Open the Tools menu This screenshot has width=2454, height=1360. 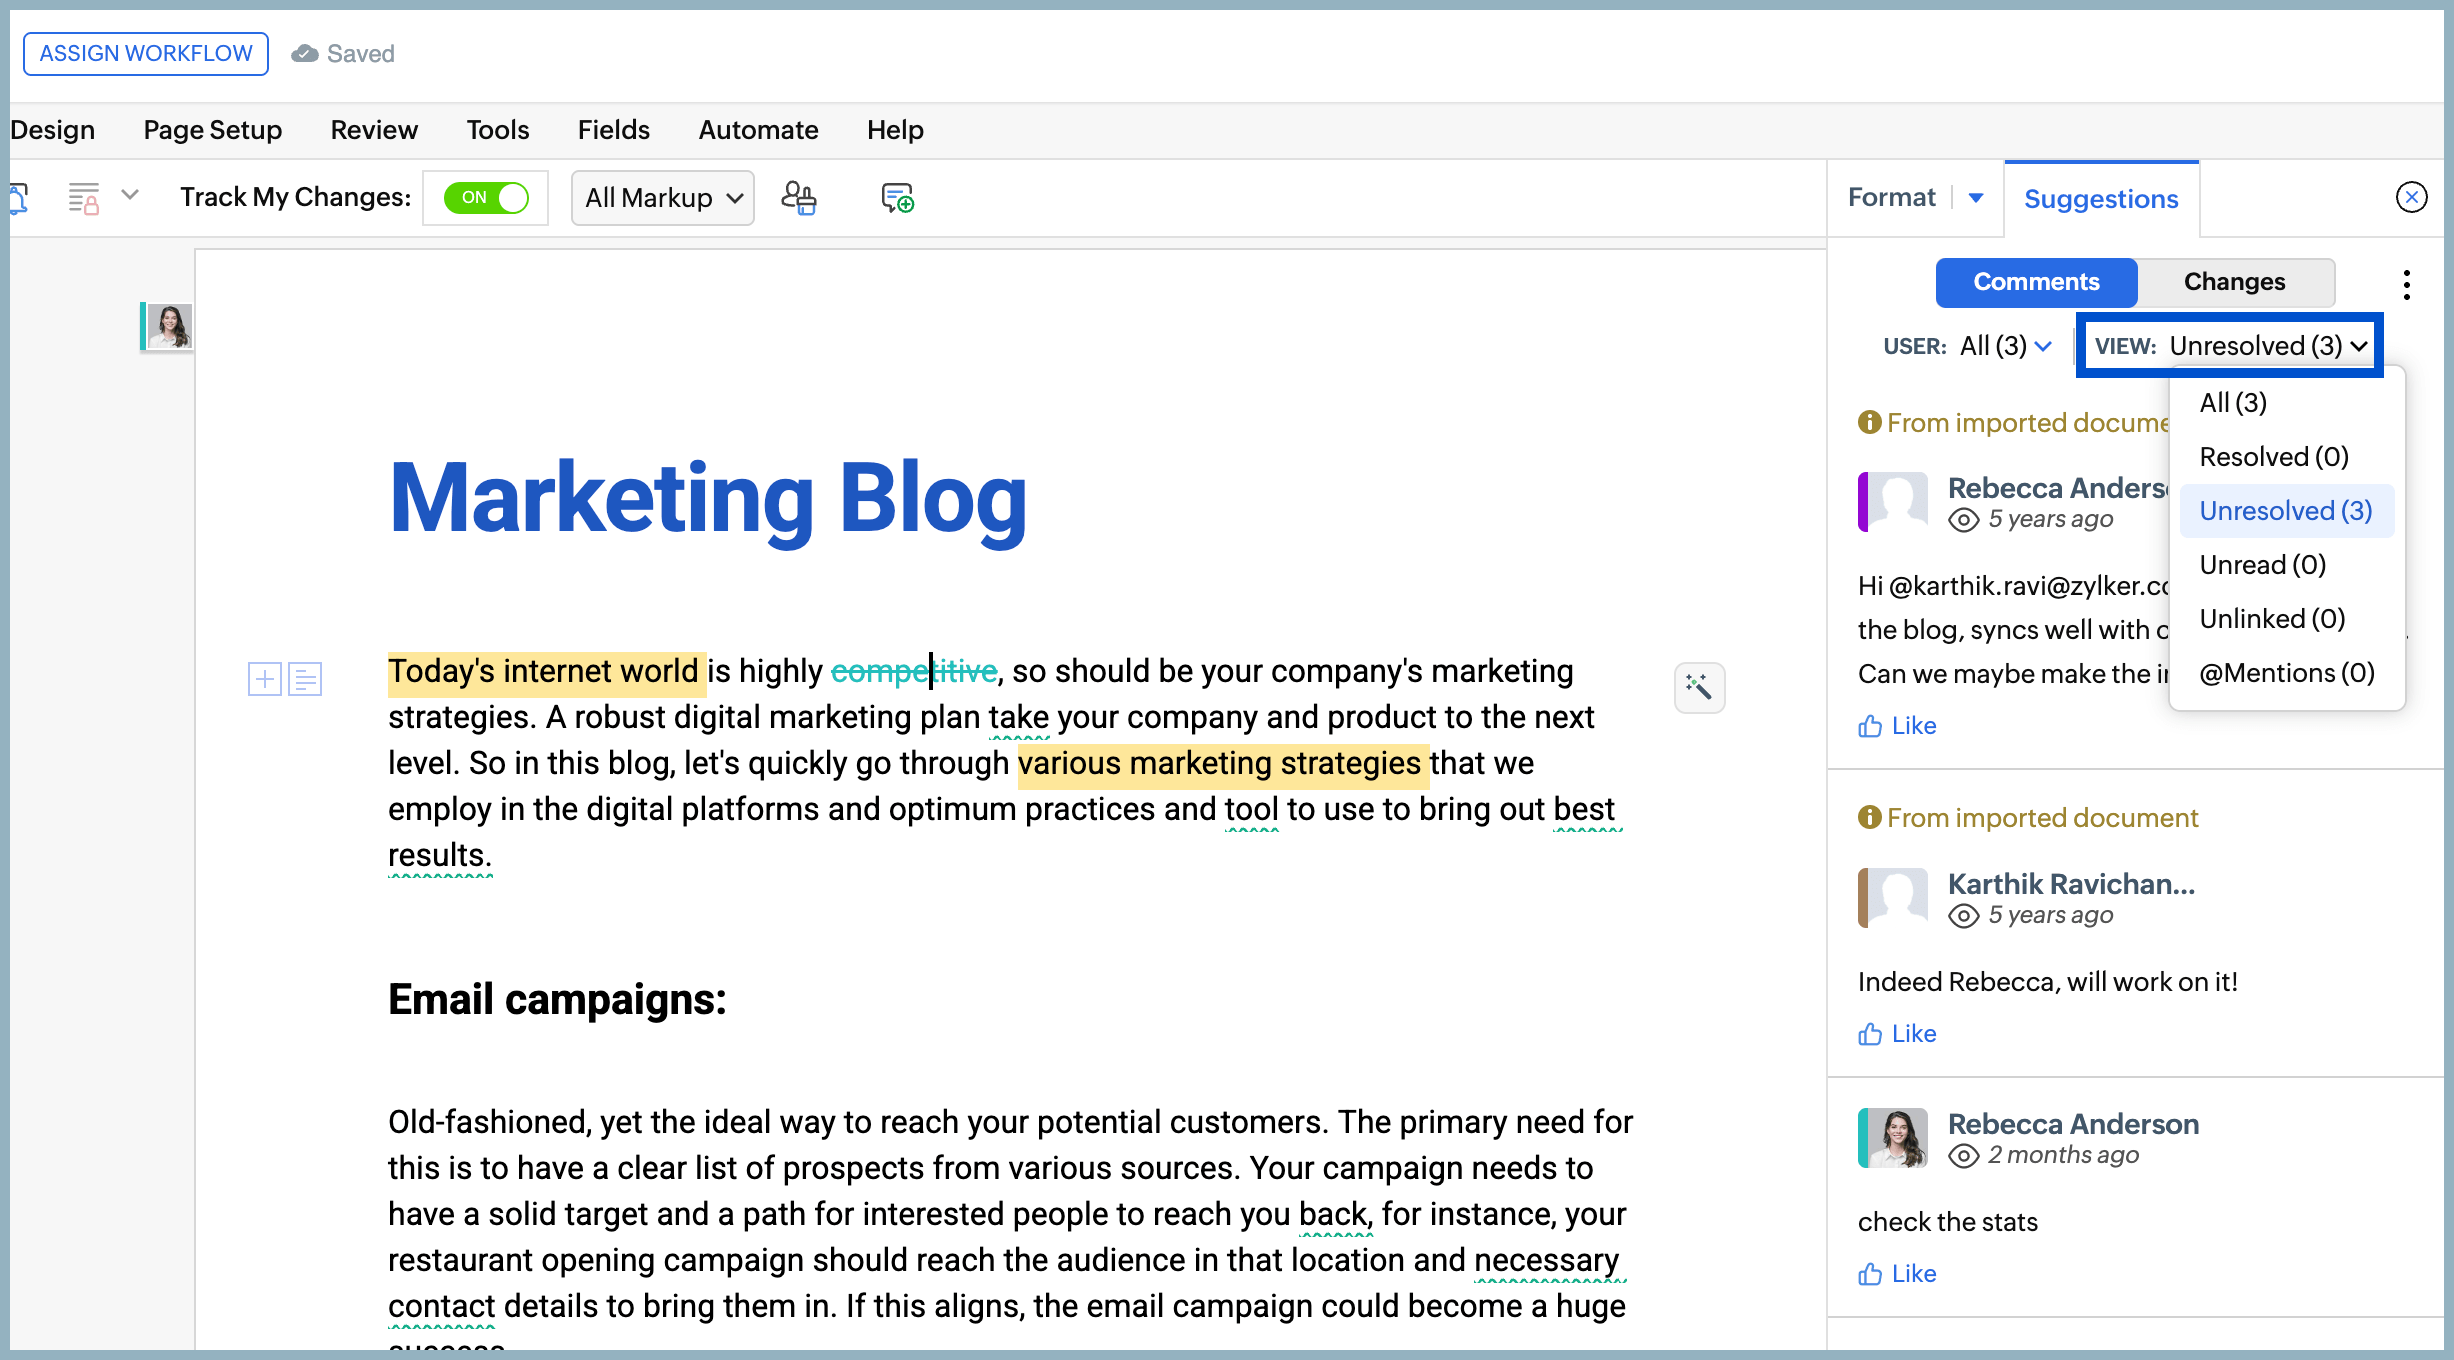coord(498,130)
